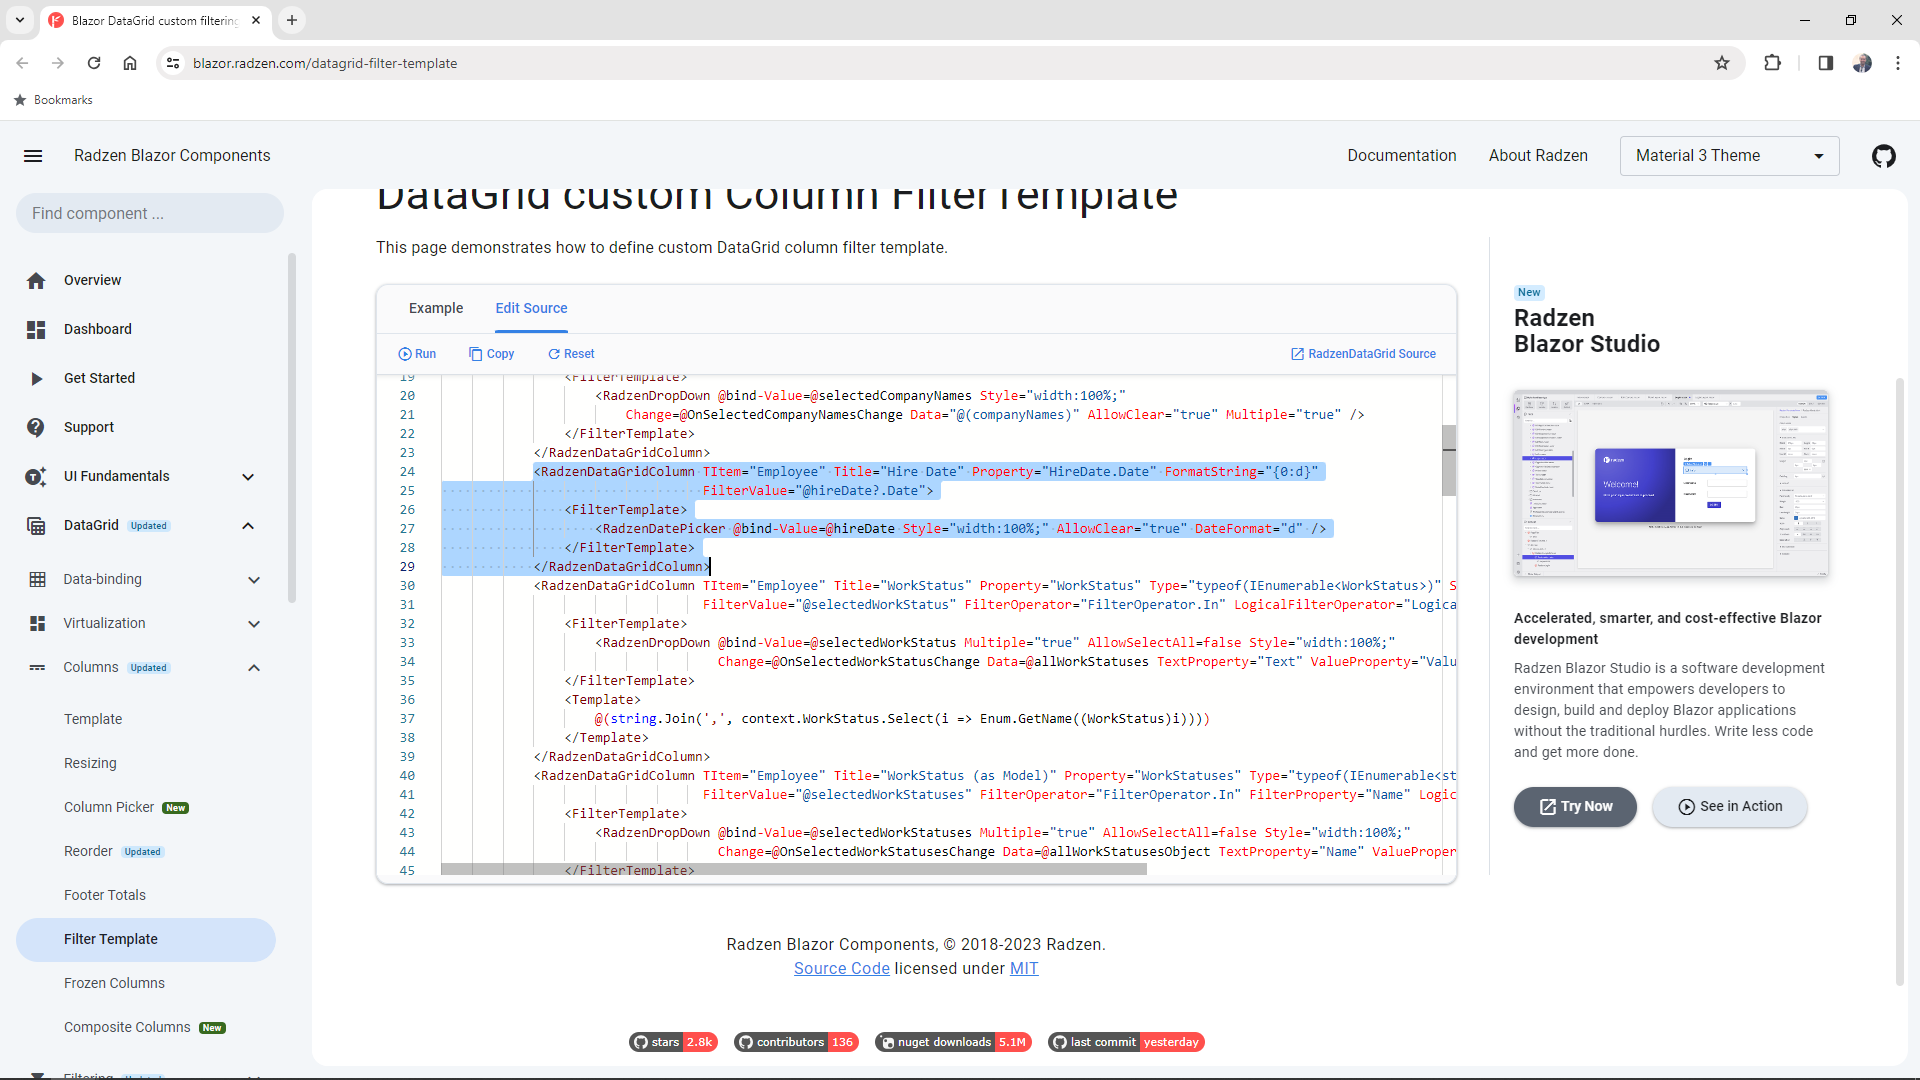Click the nuget downloads badge
Screen dimensions: 1920x1080
tap(953, 1042)
